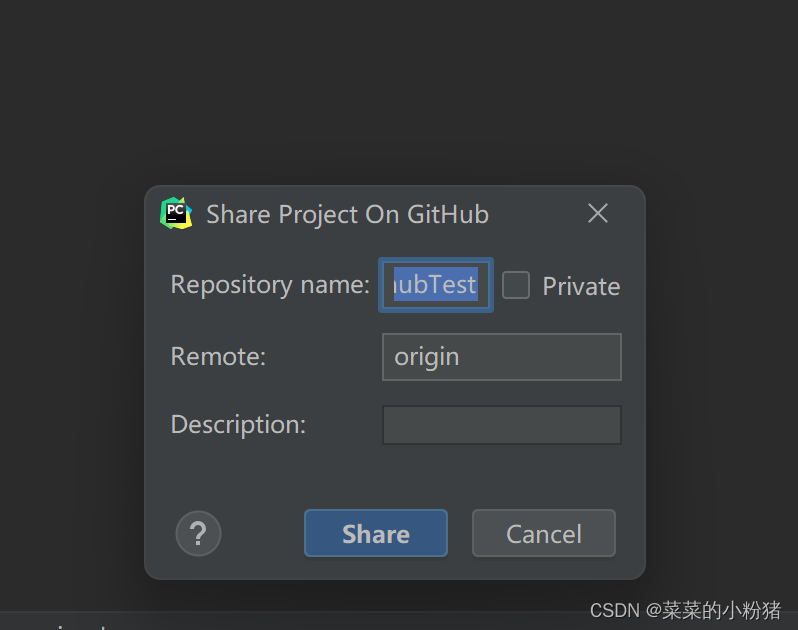Click the PyCharm logo in dialog title
This screenshot has width=798, height=630.
pyautogui.click(x=176, y=213)
